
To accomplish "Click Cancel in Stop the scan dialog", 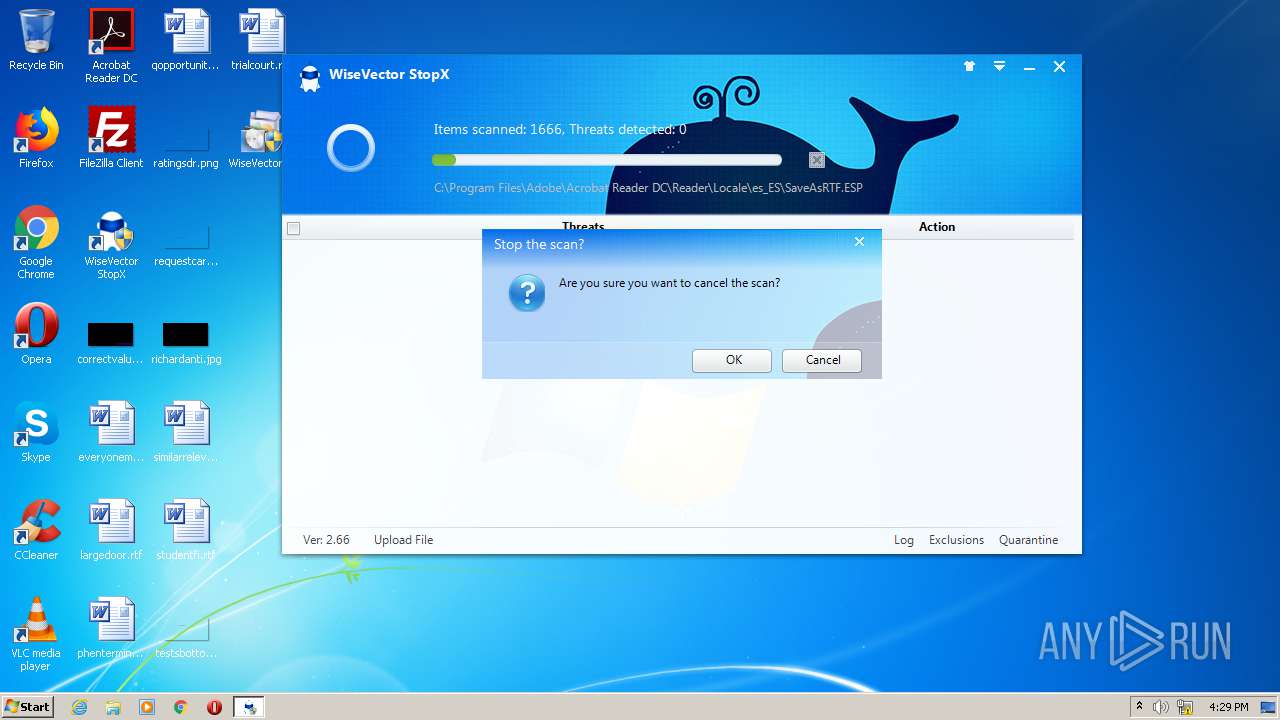I will click(x=822, y=360).
